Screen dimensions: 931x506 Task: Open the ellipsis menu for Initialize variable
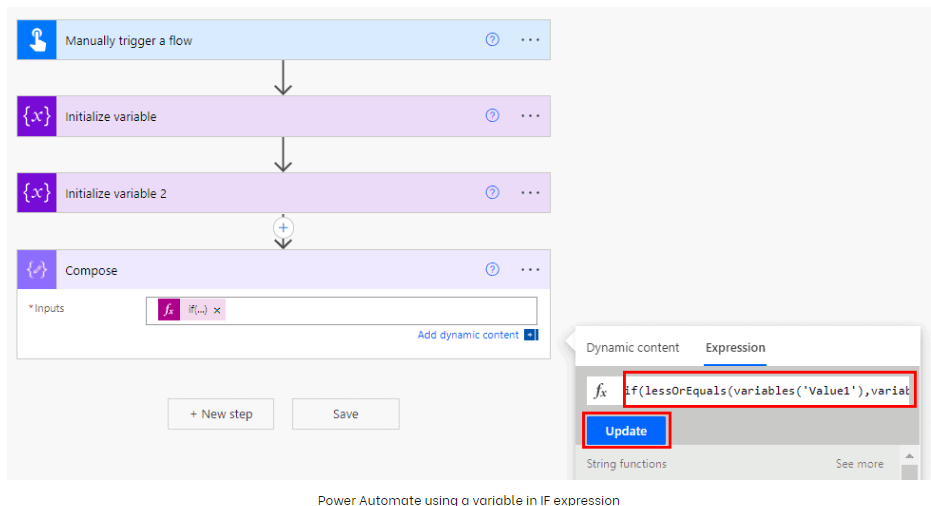point(530,116)
